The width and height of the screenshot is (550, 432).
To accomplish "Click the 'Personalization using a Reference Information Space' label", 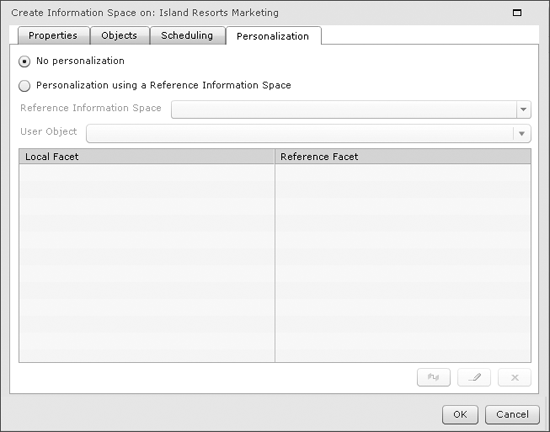I will click(x=163, y=85).
